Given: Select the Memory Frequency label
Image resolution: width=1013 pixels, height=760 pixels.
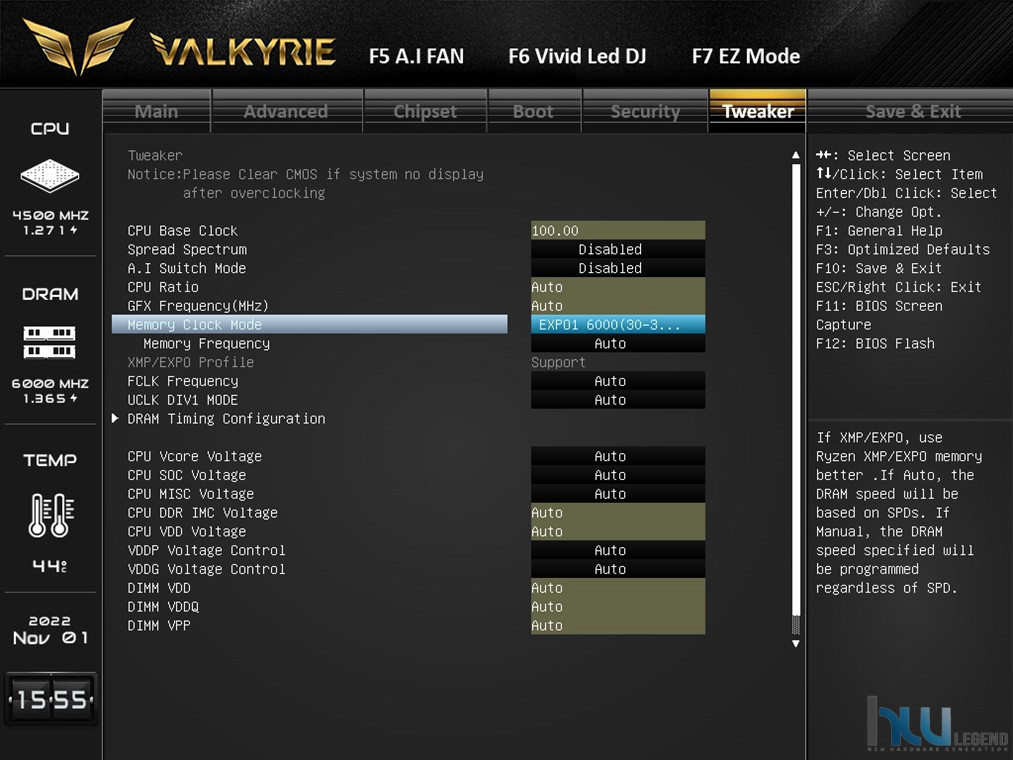Looking at the screenshot, I should [207, 343].
